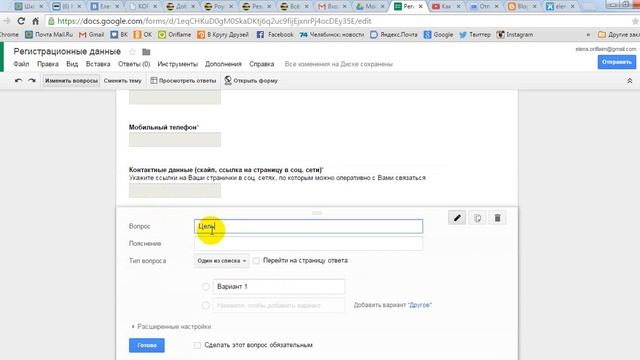Expand 'Расширенные настройки'
Screen dimensions: 640x360
(x=171, y=327)
